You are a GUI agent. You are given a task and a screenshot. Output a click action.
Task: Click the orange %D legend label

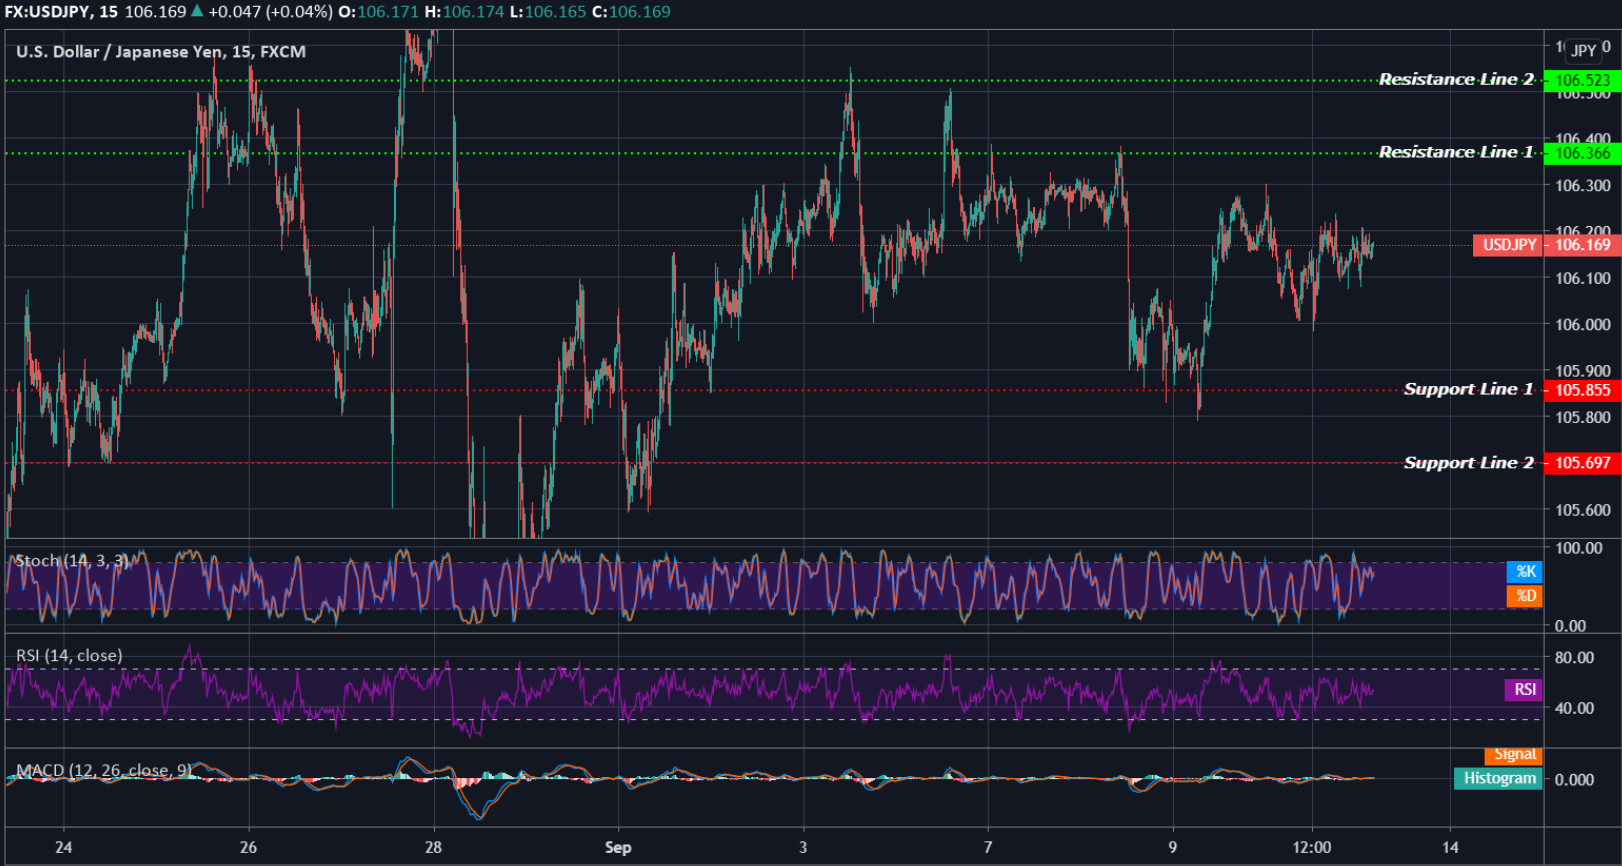coord(1525,596)
